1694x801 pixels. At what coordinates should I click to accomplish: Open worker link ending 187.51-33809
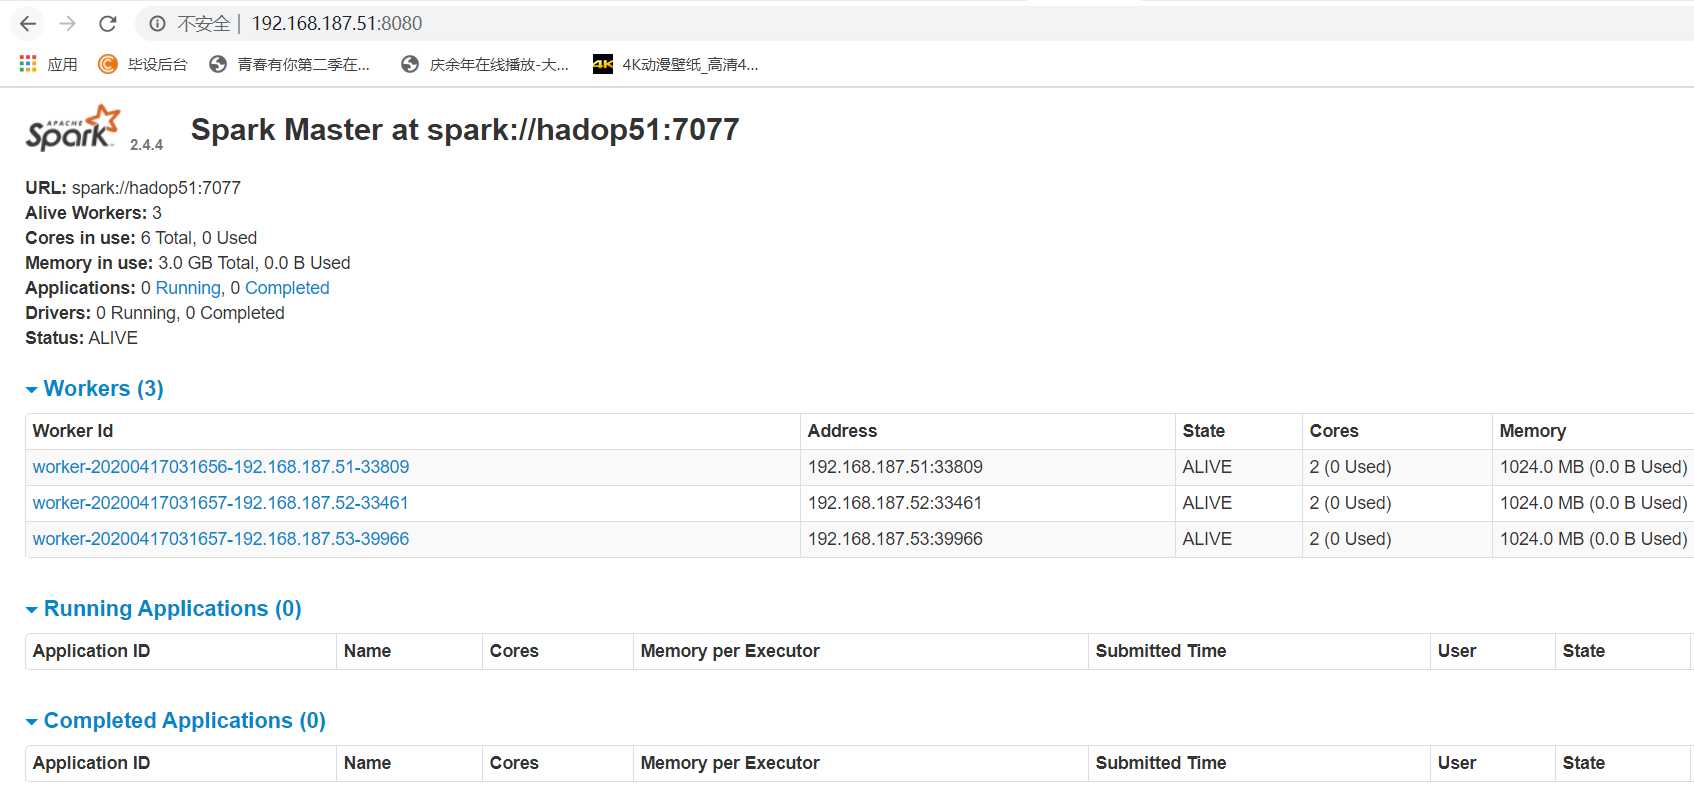(221, 467)
